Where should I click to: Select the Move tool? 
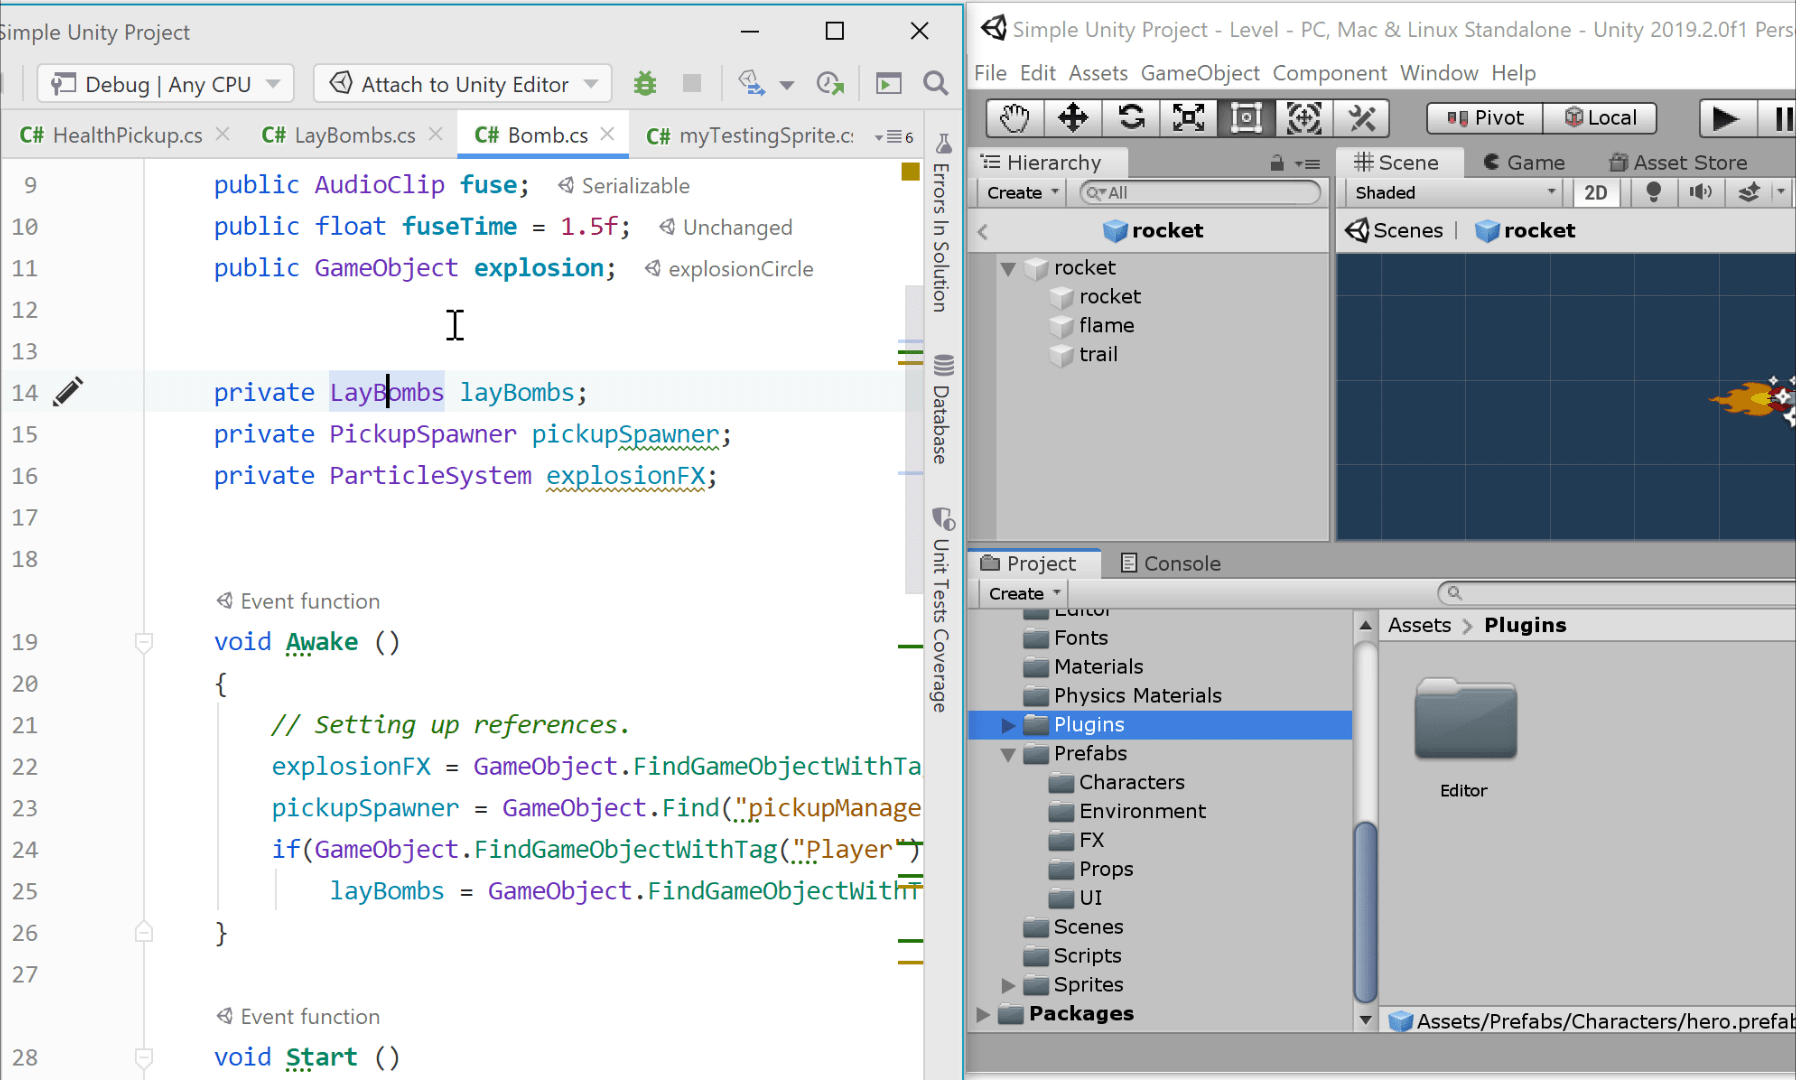click(1072, 117)
